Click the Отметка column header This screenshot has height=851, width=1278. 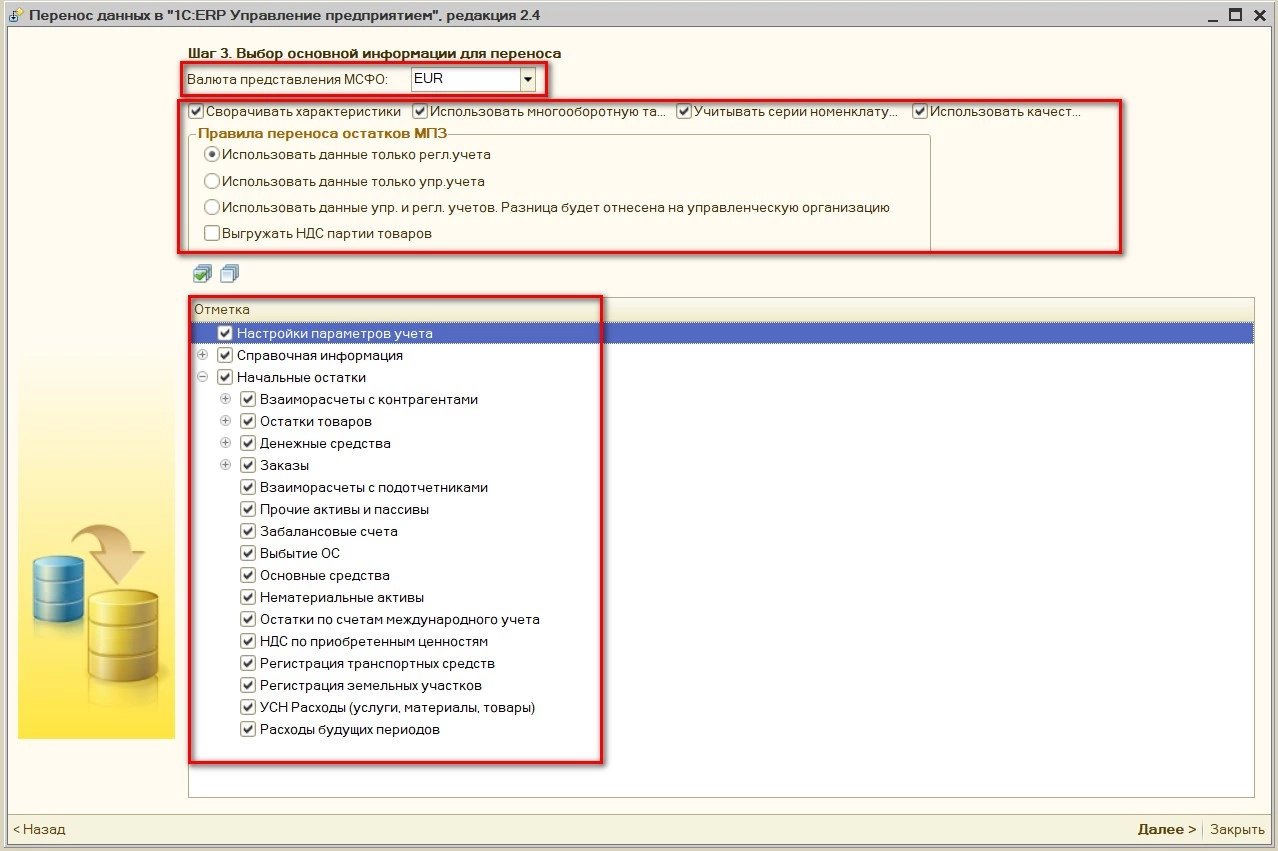[x=721, y=309]
